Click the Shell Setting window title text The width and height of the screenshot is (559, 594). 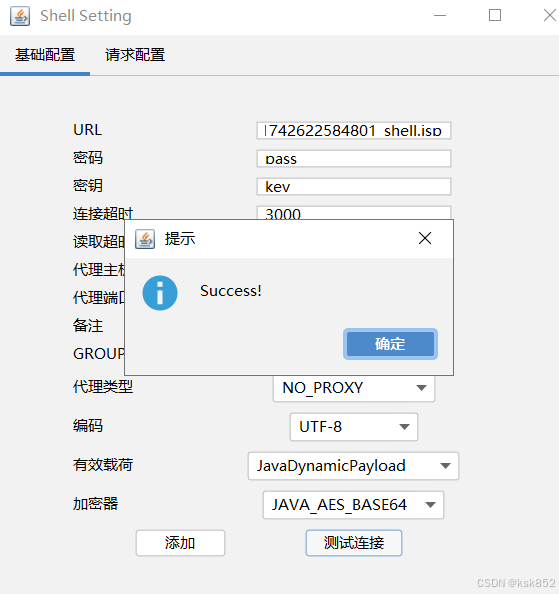click(86, 16)
